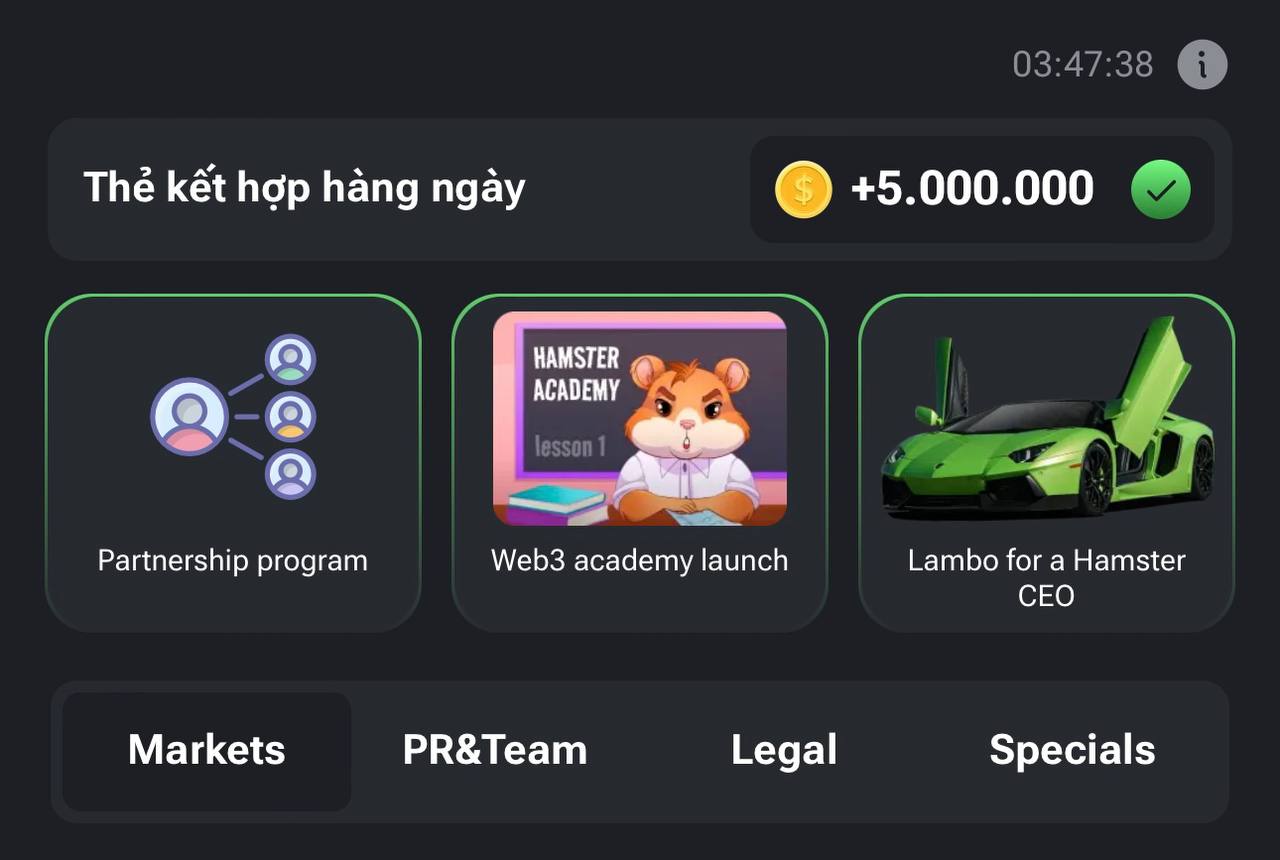Image resolution: width=1280 pixels, height=860 pixels.
Task: Open the PR&Team tab
Action: [x=495, y=750]
